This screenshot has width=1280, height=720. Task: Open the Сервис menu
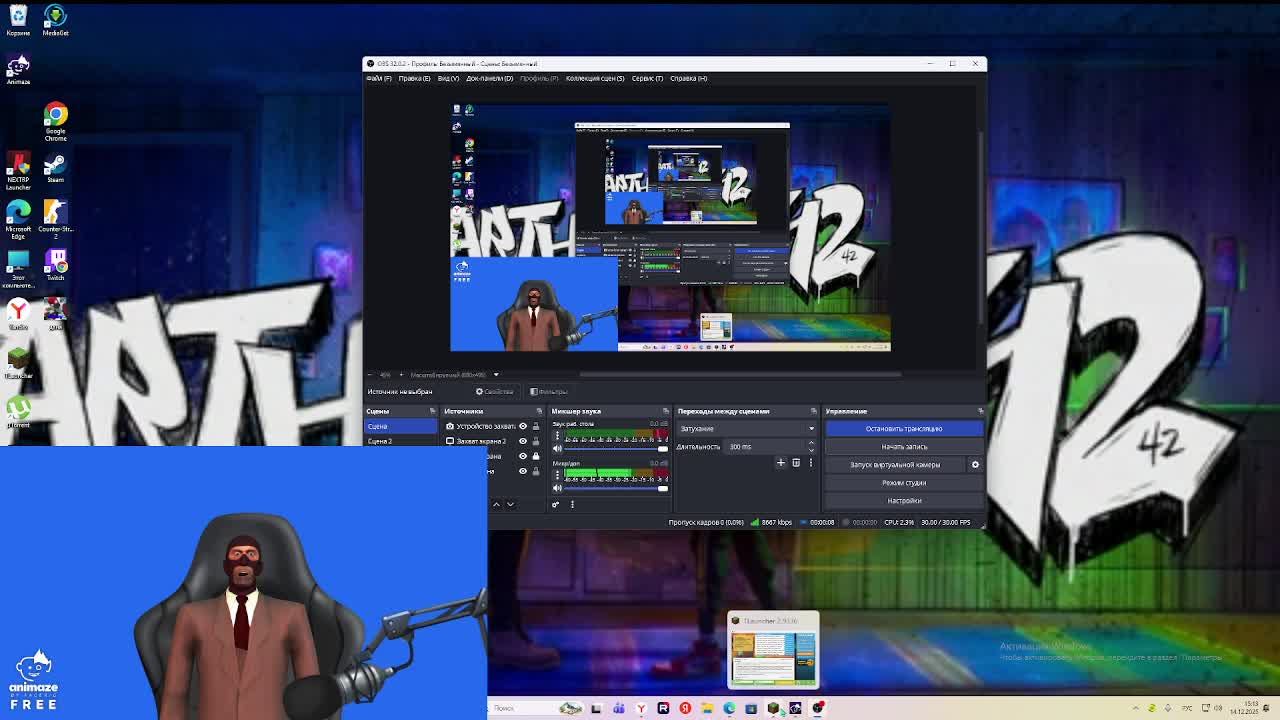[x=647, y=78]
